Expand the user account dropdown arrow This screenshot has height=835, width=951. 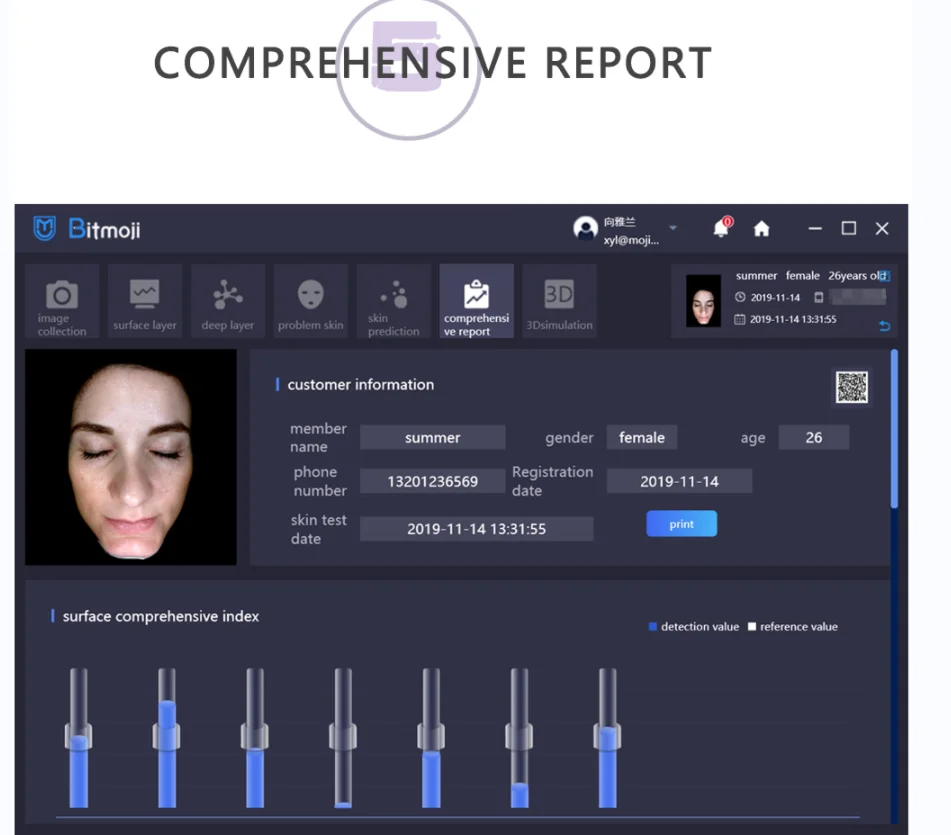coord(673,228)
